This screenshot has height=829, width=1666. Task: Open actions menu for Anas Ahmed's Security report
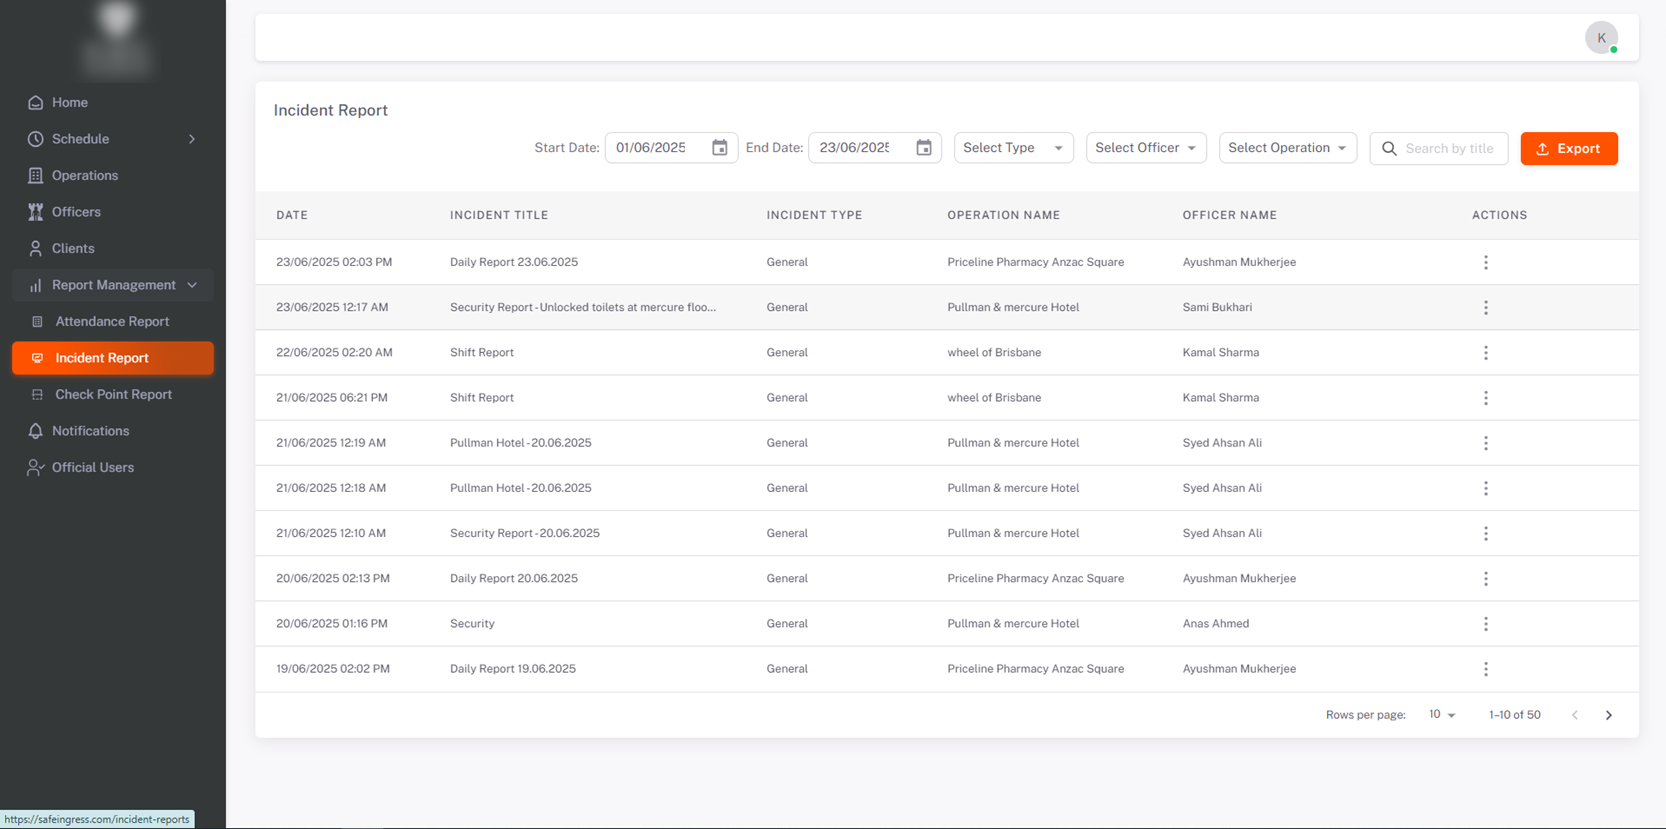coord(1485,624)
